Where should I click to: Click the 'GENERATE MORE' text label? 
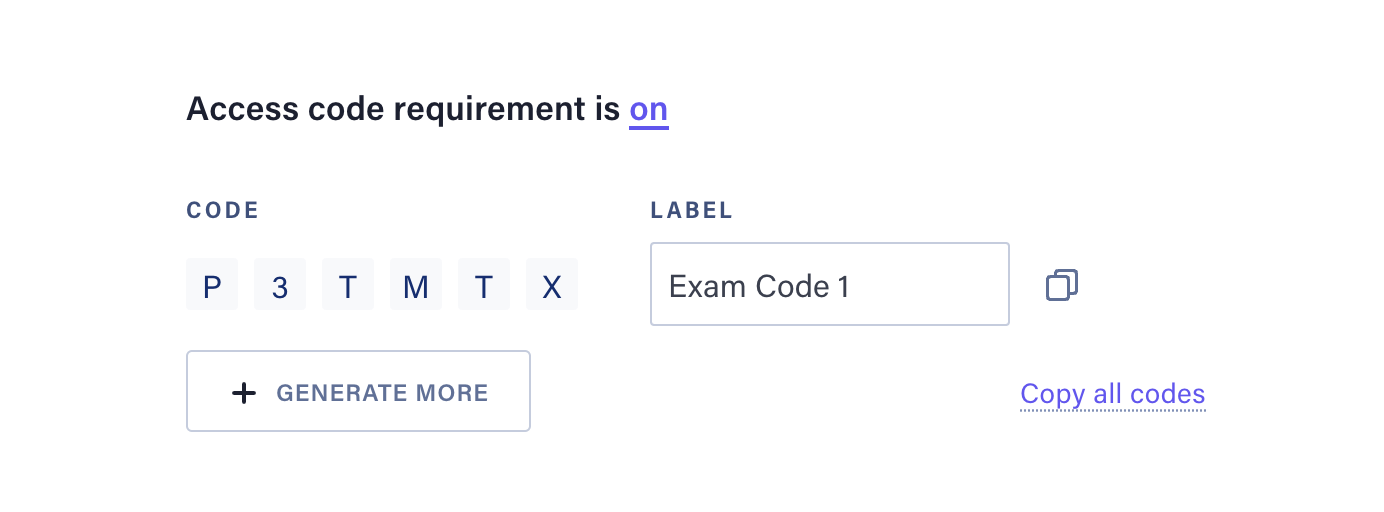pos(383,393)
